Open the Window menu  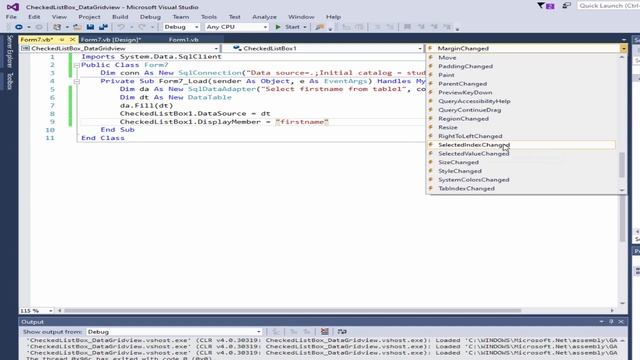[x=301, y=17]
